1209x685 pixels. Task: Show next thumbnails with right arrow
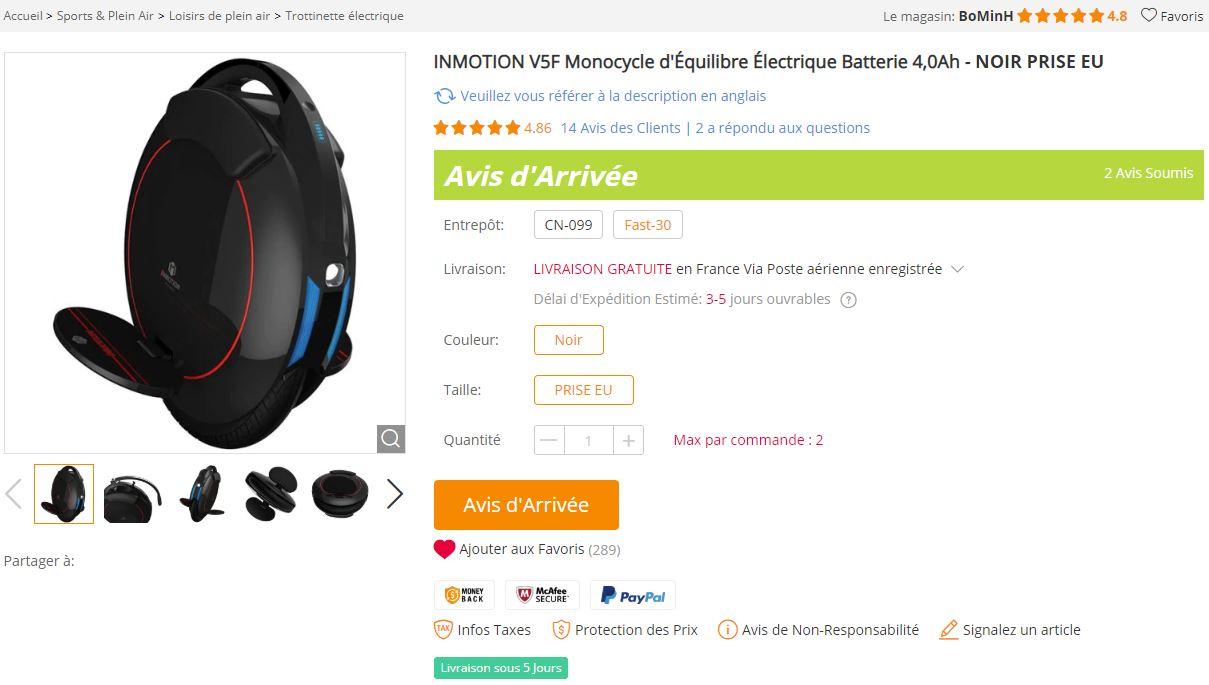395,493
